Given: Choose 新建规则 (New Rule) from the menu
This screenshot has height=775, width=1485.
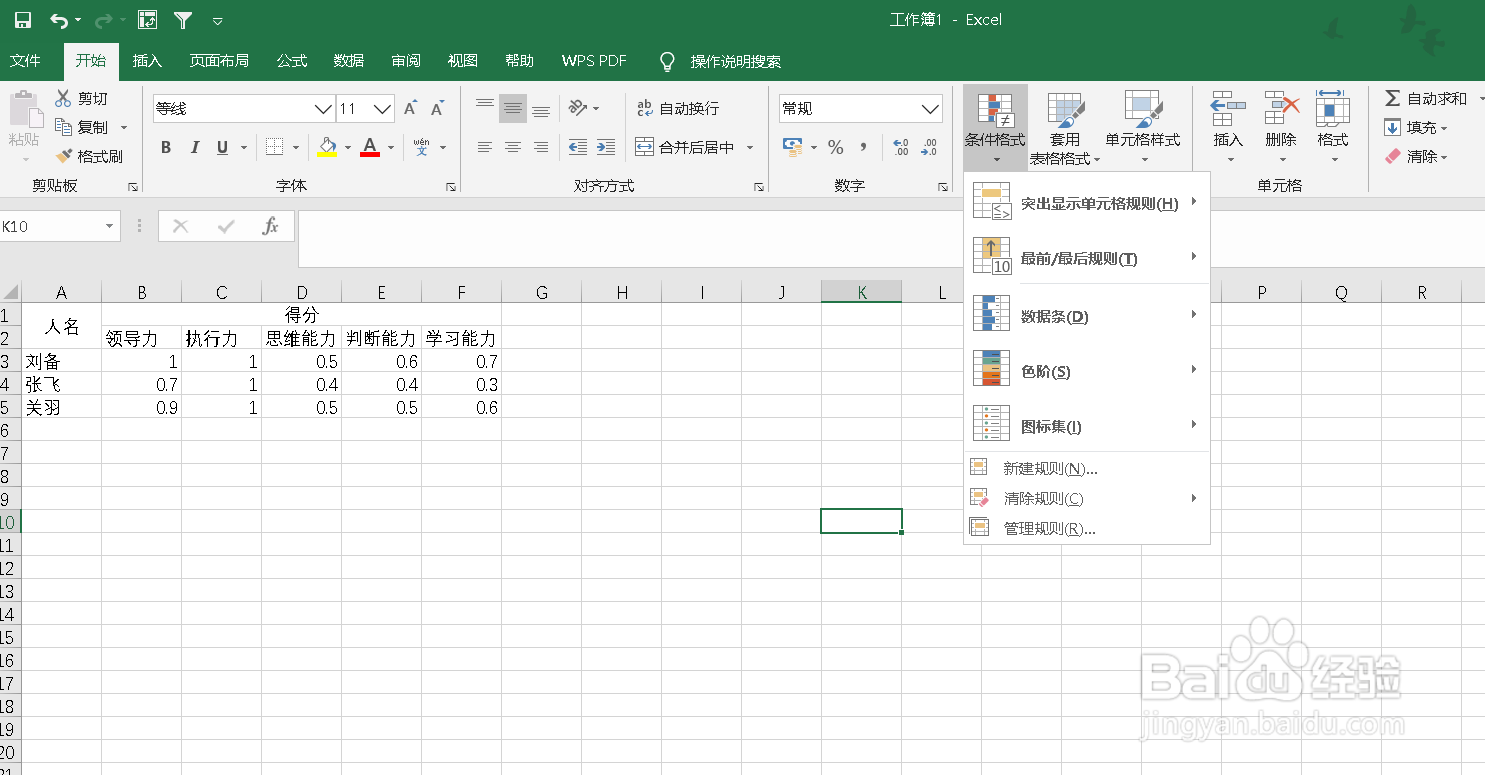Looking at the screenshot, I should coord(1047,467).
